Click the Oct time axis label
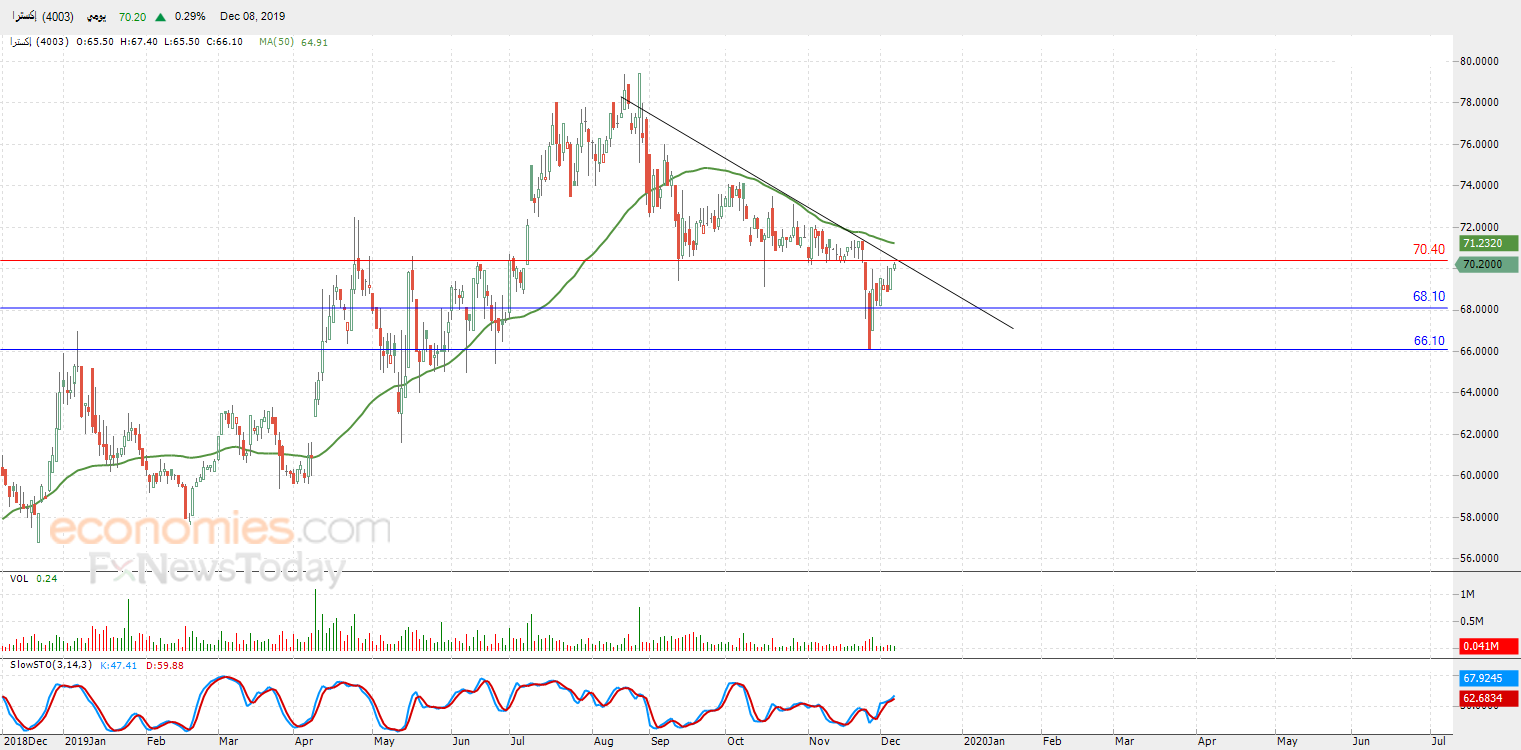1521x750 pixels. (736, 741)
